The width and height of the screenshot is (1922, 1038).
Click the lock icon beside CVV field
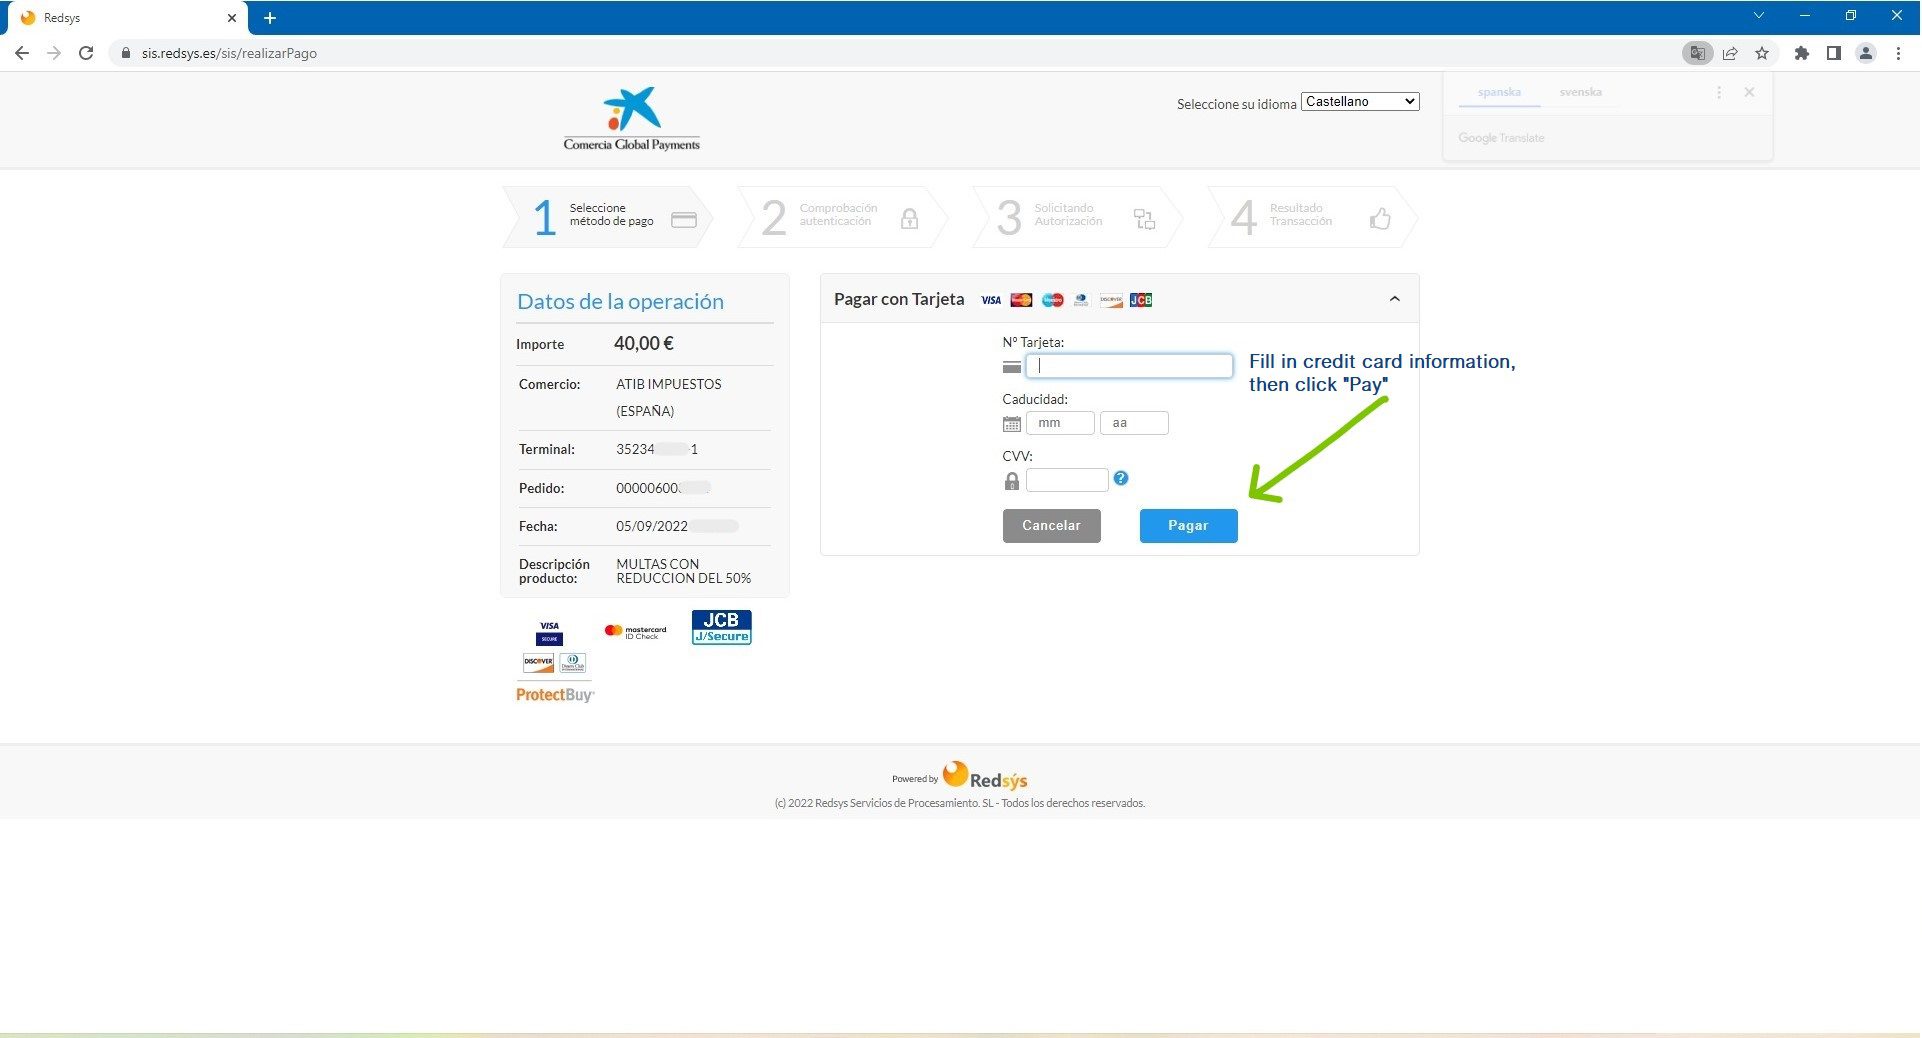pyautogui.click(x=1012, y=481)
